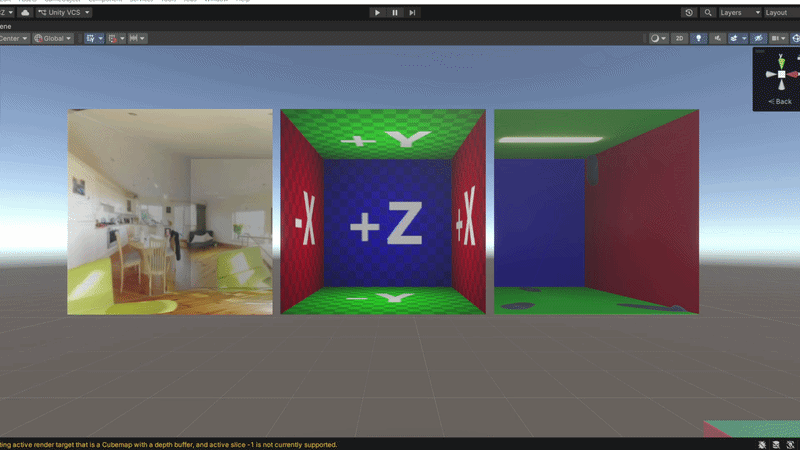Toggle the Gizmos button

[x=795, y=38]
